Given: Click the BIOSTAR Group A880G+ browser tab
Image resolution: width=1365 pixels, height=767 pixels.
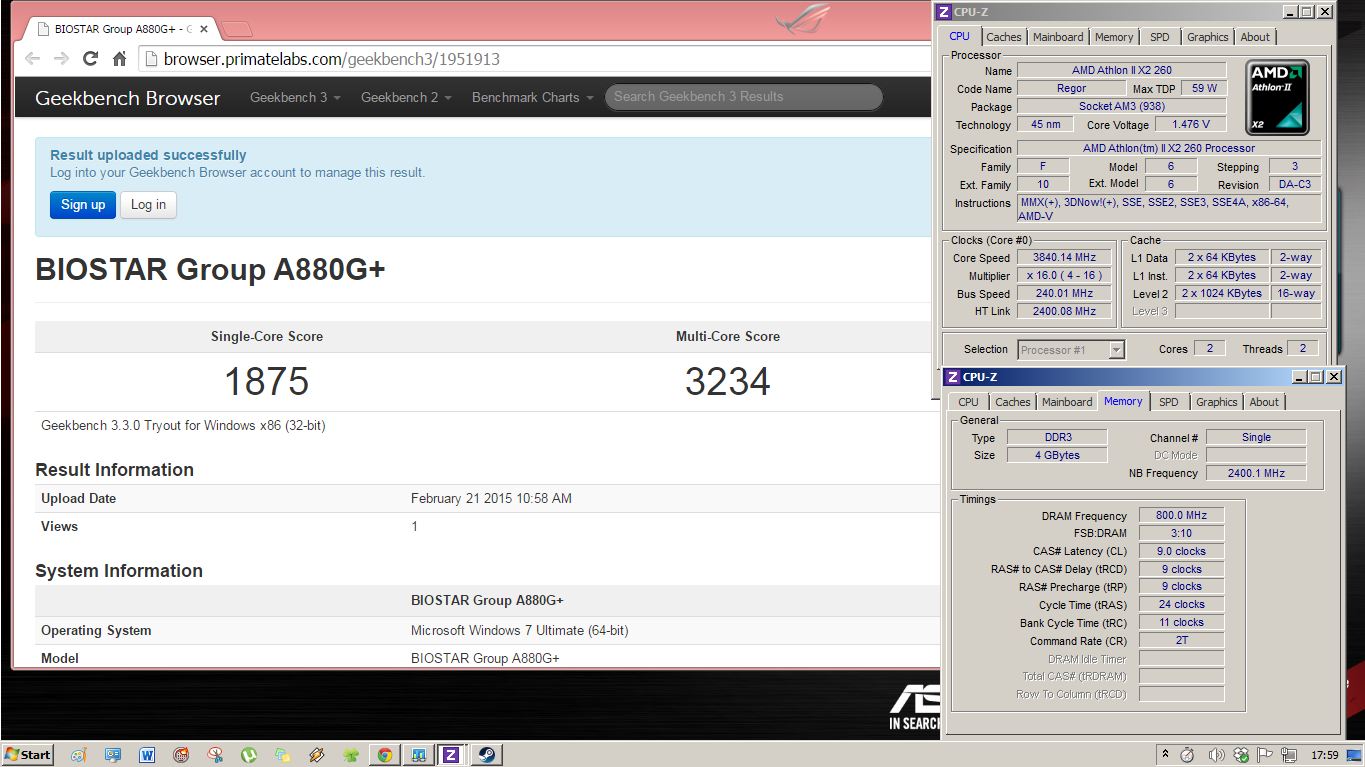Looking at the screenshot, I should pyautogui.click(x=118, y=29).
